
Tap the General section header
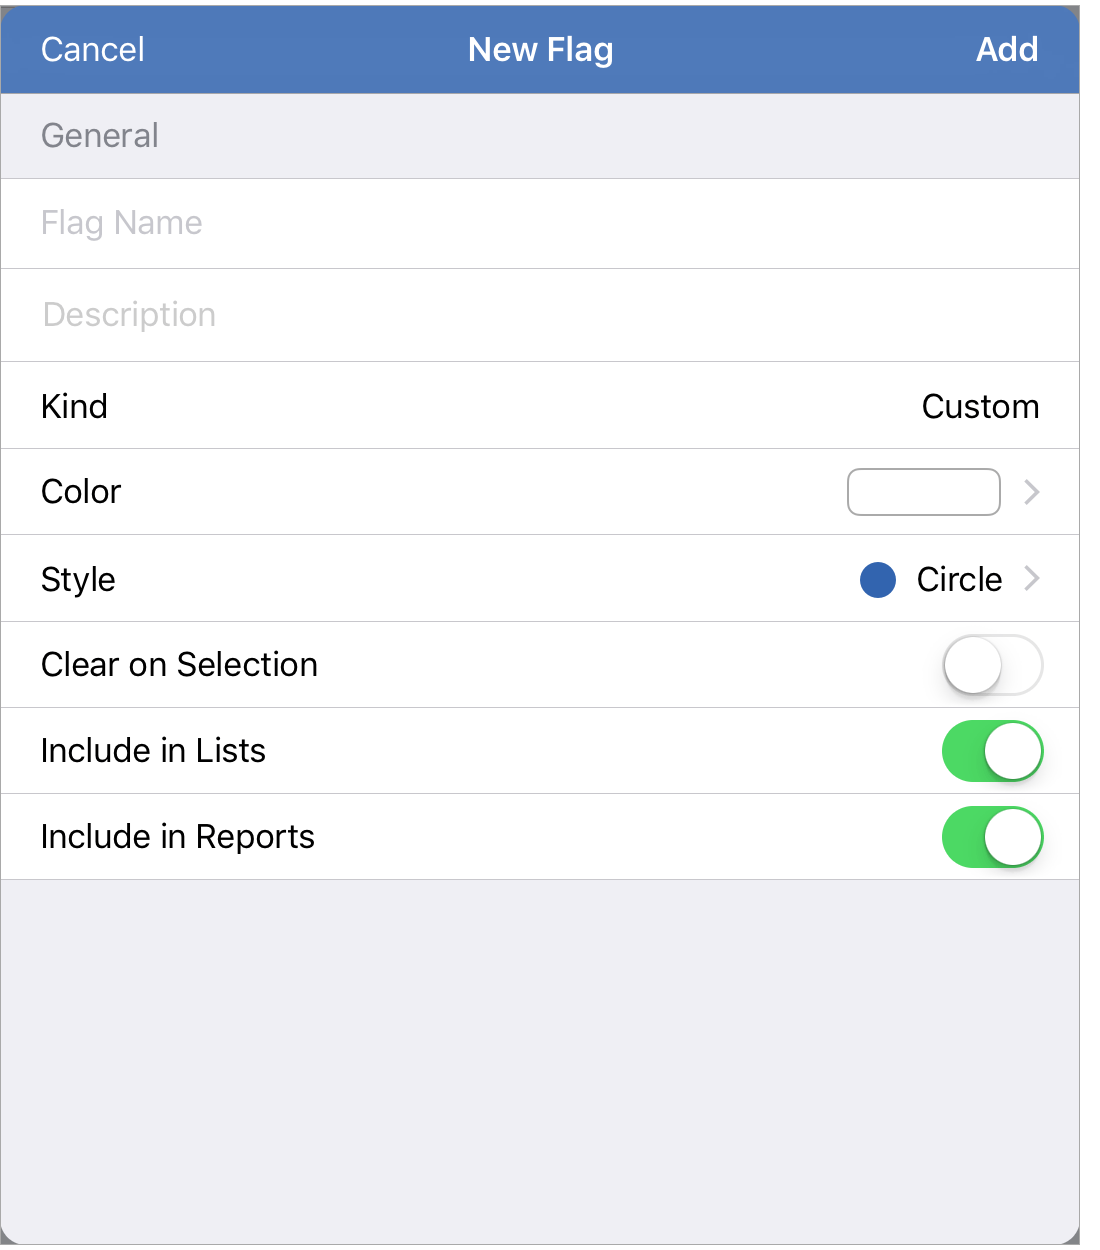[x=99, y=135]
